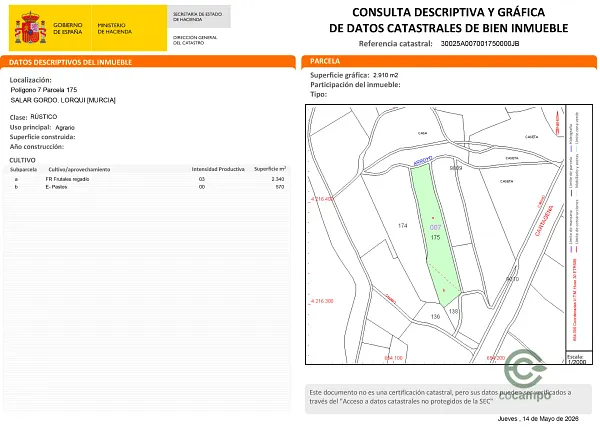Select reference number 30025A007001750000JB
The width and height of the screenshot is (600, 429).
[x=480, y=44]
